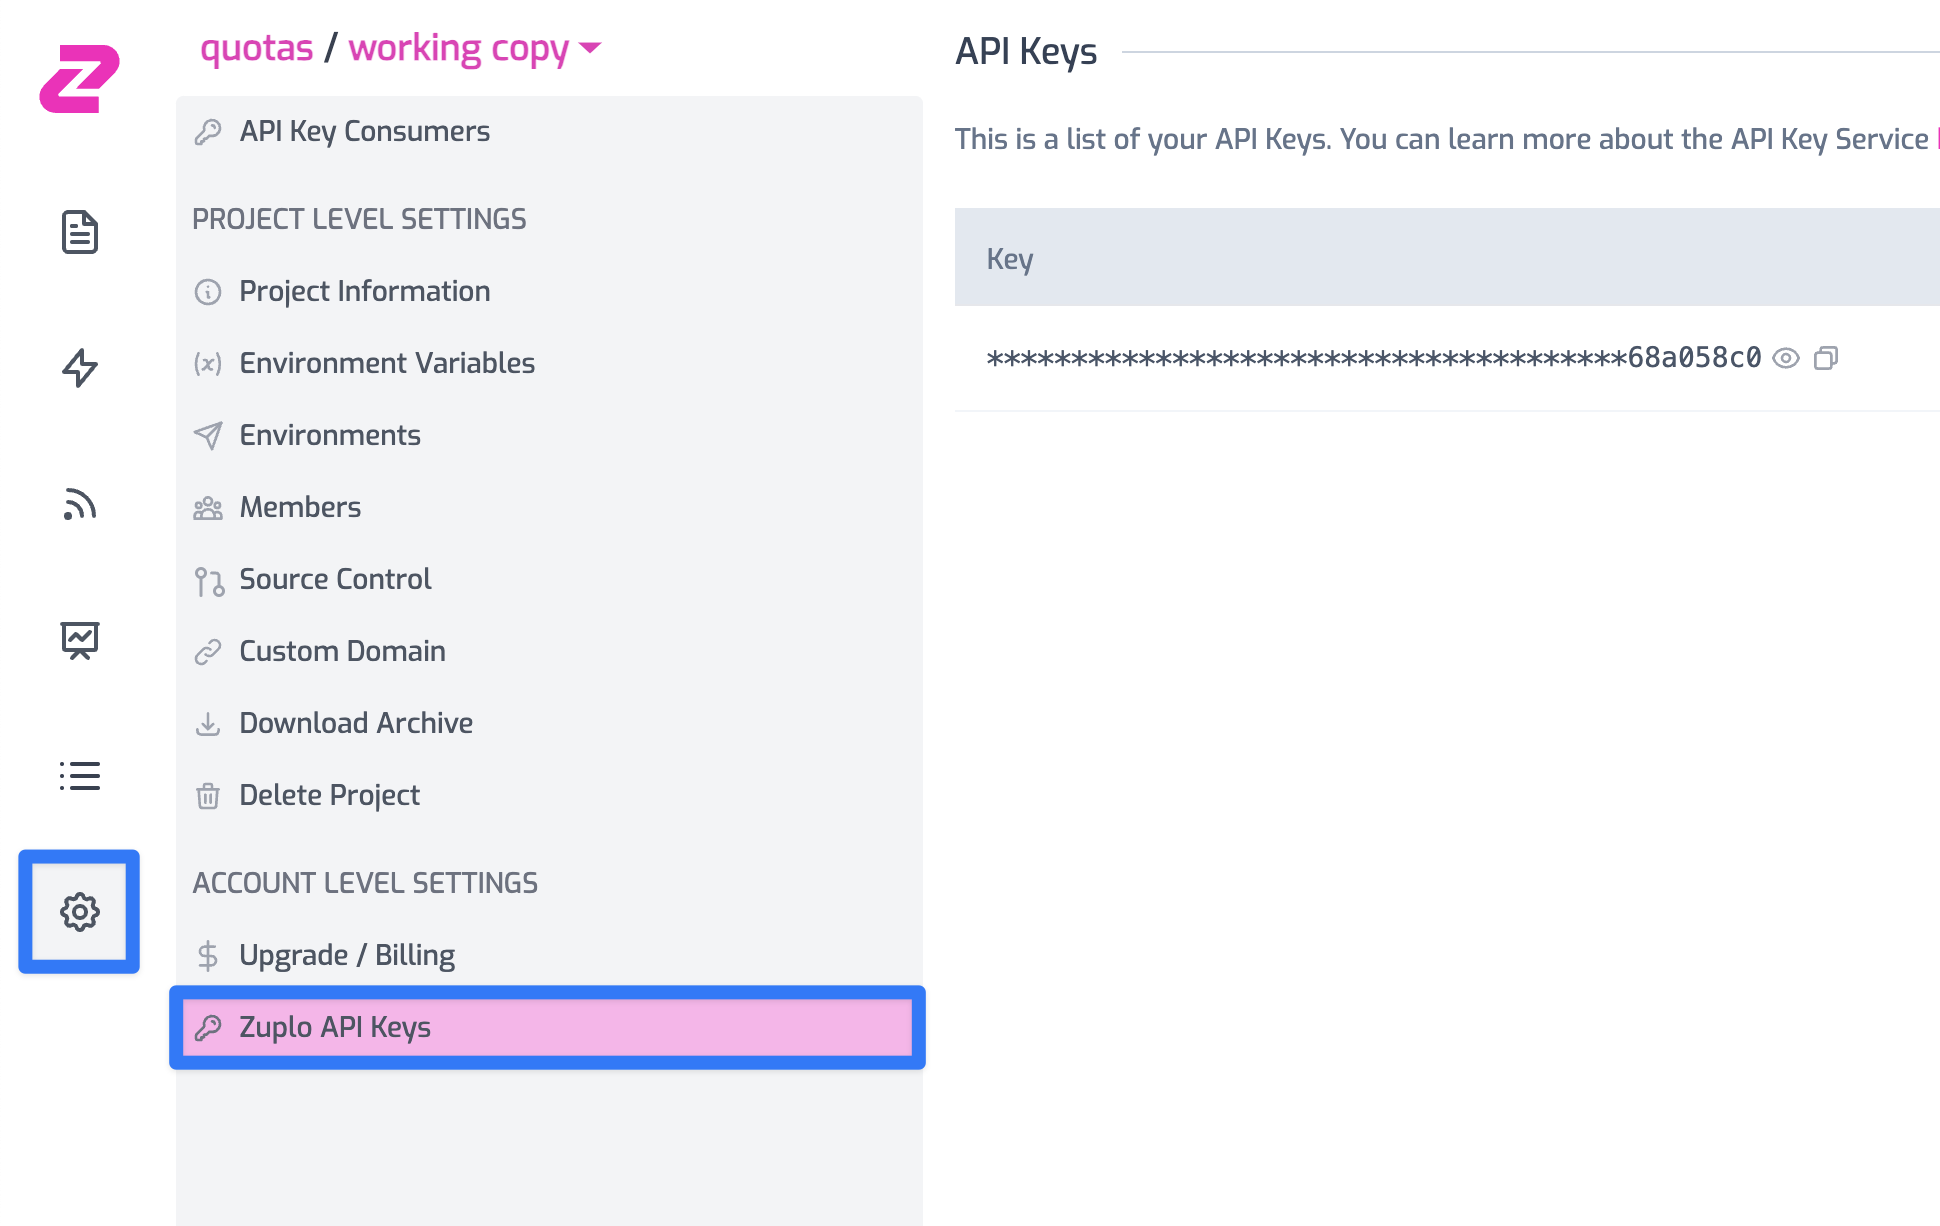Click the quotas project name link
Image resolution: width=1940 pixels, height=1226 pixels.
tap(256, 48)
